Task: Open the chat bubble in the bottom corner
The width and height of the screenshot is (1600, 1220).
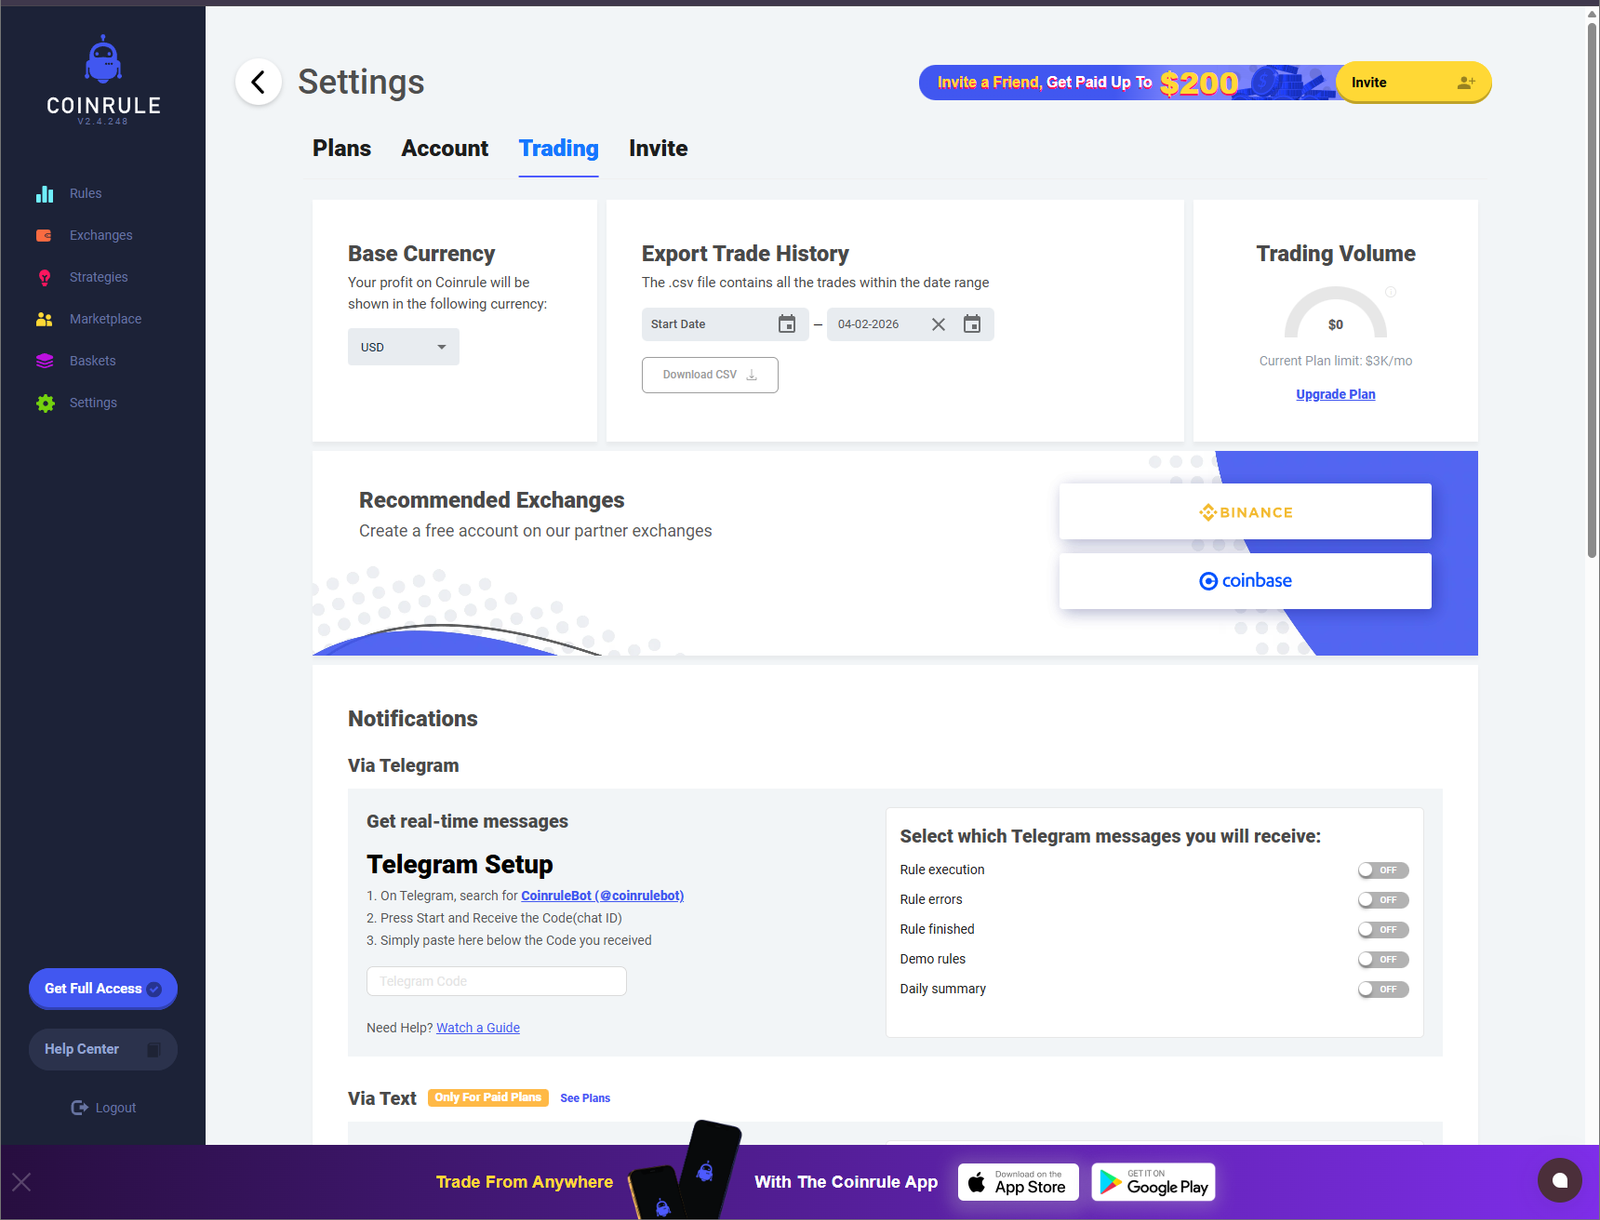Action: [x=1559, y=1181]
